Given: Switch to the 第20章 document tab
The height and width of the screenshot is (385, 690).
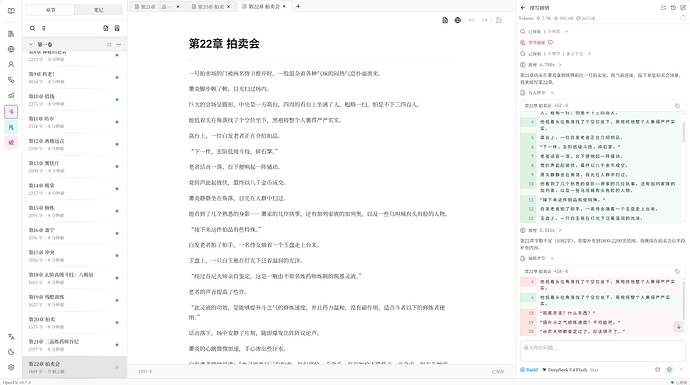Looking at the screenshot, I should [x=210, y=7].
